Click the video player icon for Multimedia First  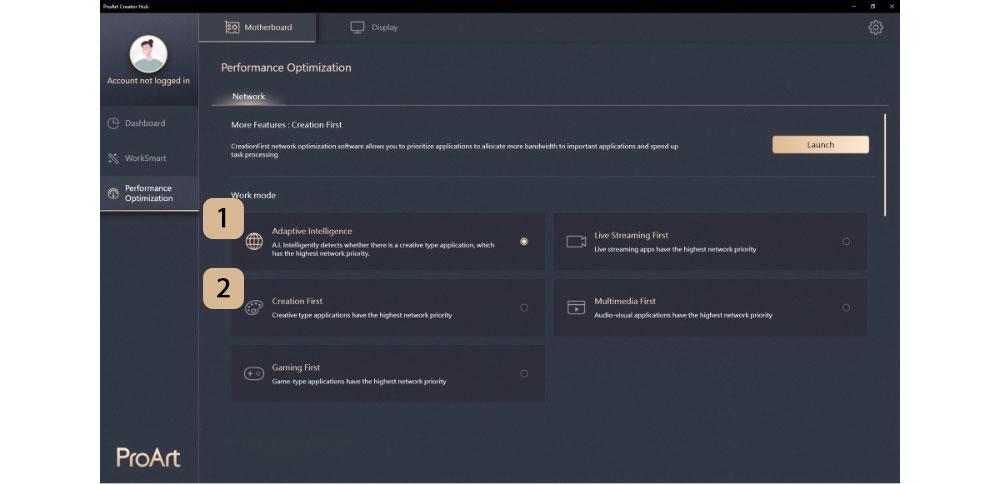[576, 307]
